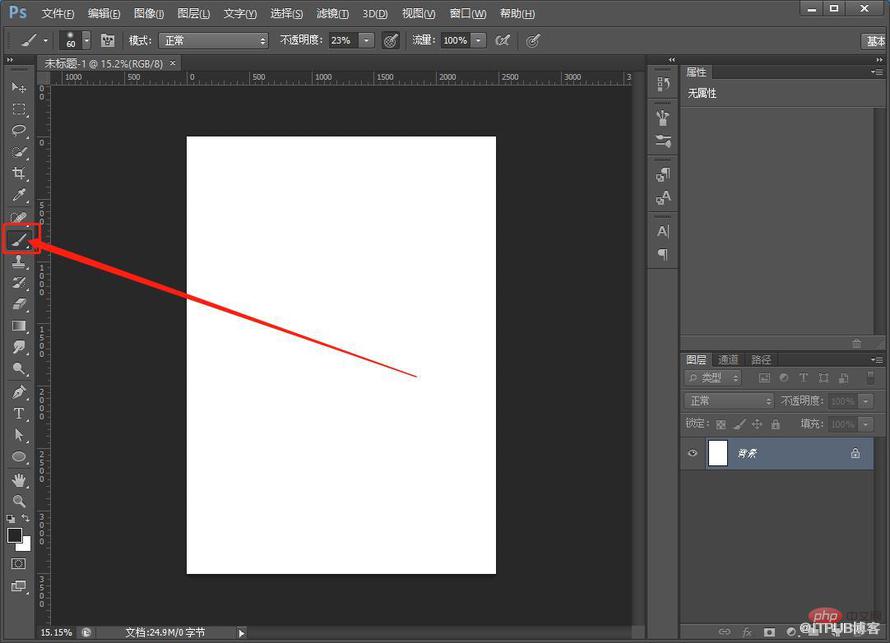Image resolution: width=890 pixels, height=643 pixels.
Task: Select the Pen tool
Action: [19, 392]
